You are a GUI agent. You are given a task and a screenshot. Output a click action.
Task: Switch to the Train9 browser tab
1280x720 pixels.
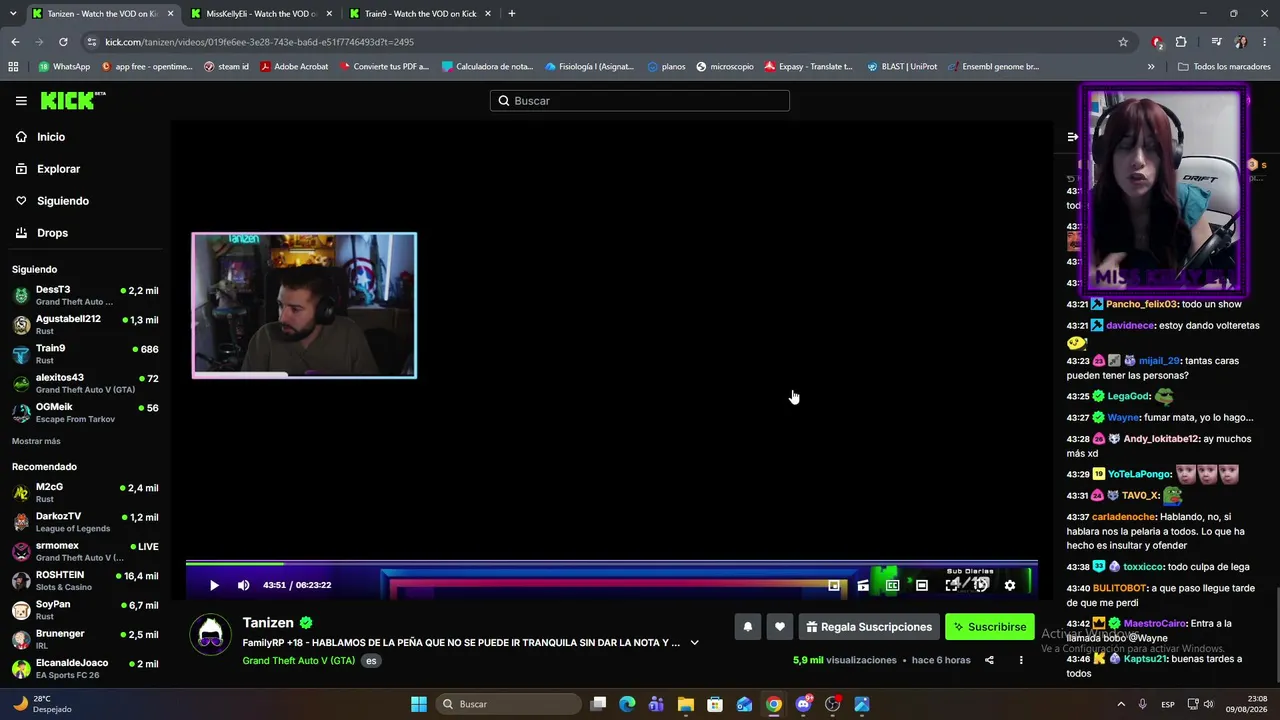pos(420,14)
